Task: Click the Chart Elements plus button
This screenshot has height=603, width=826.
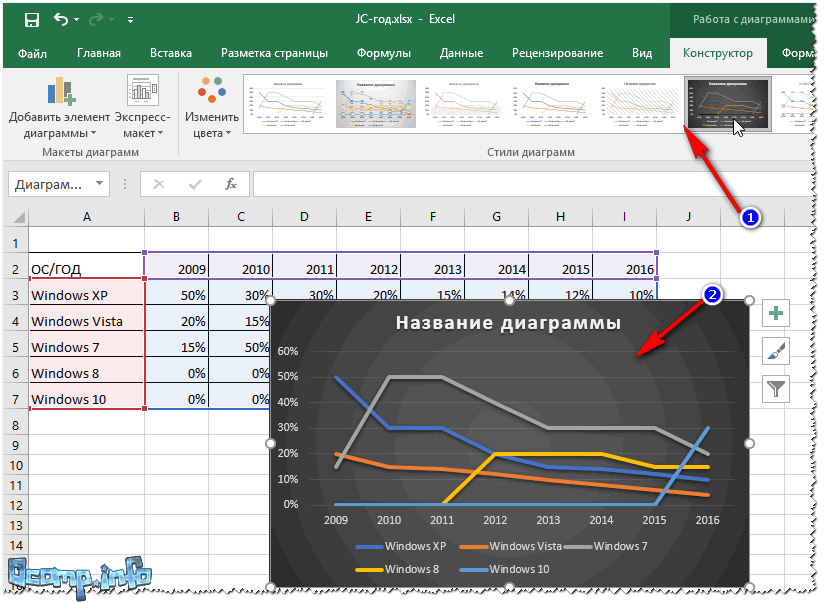Action: coord(775,313)
